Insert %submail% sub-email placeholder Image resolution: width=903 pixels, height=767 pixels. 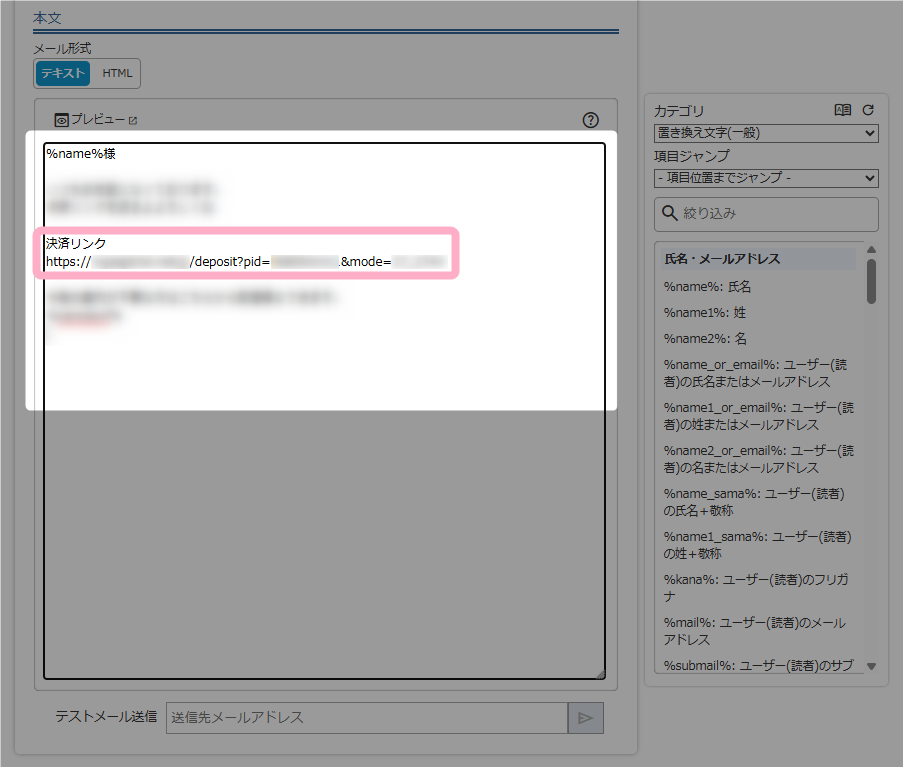coord(758,665)
